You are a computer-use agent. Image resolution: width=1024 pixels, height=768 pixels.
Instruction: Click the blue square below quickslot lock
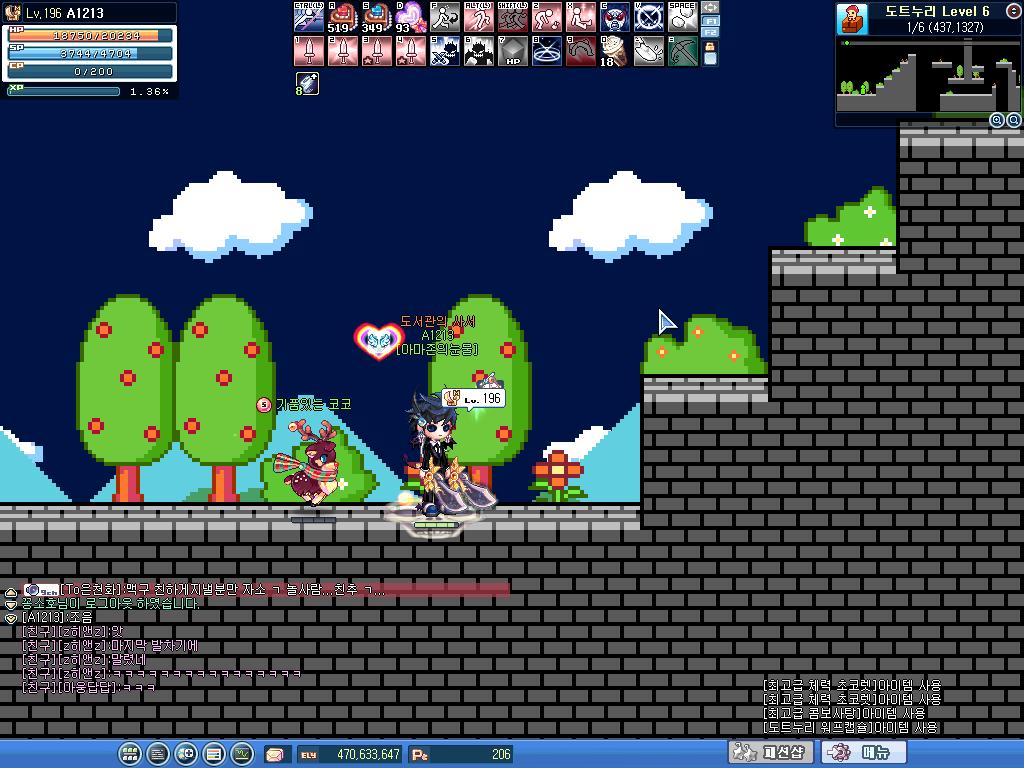[710, 59]
